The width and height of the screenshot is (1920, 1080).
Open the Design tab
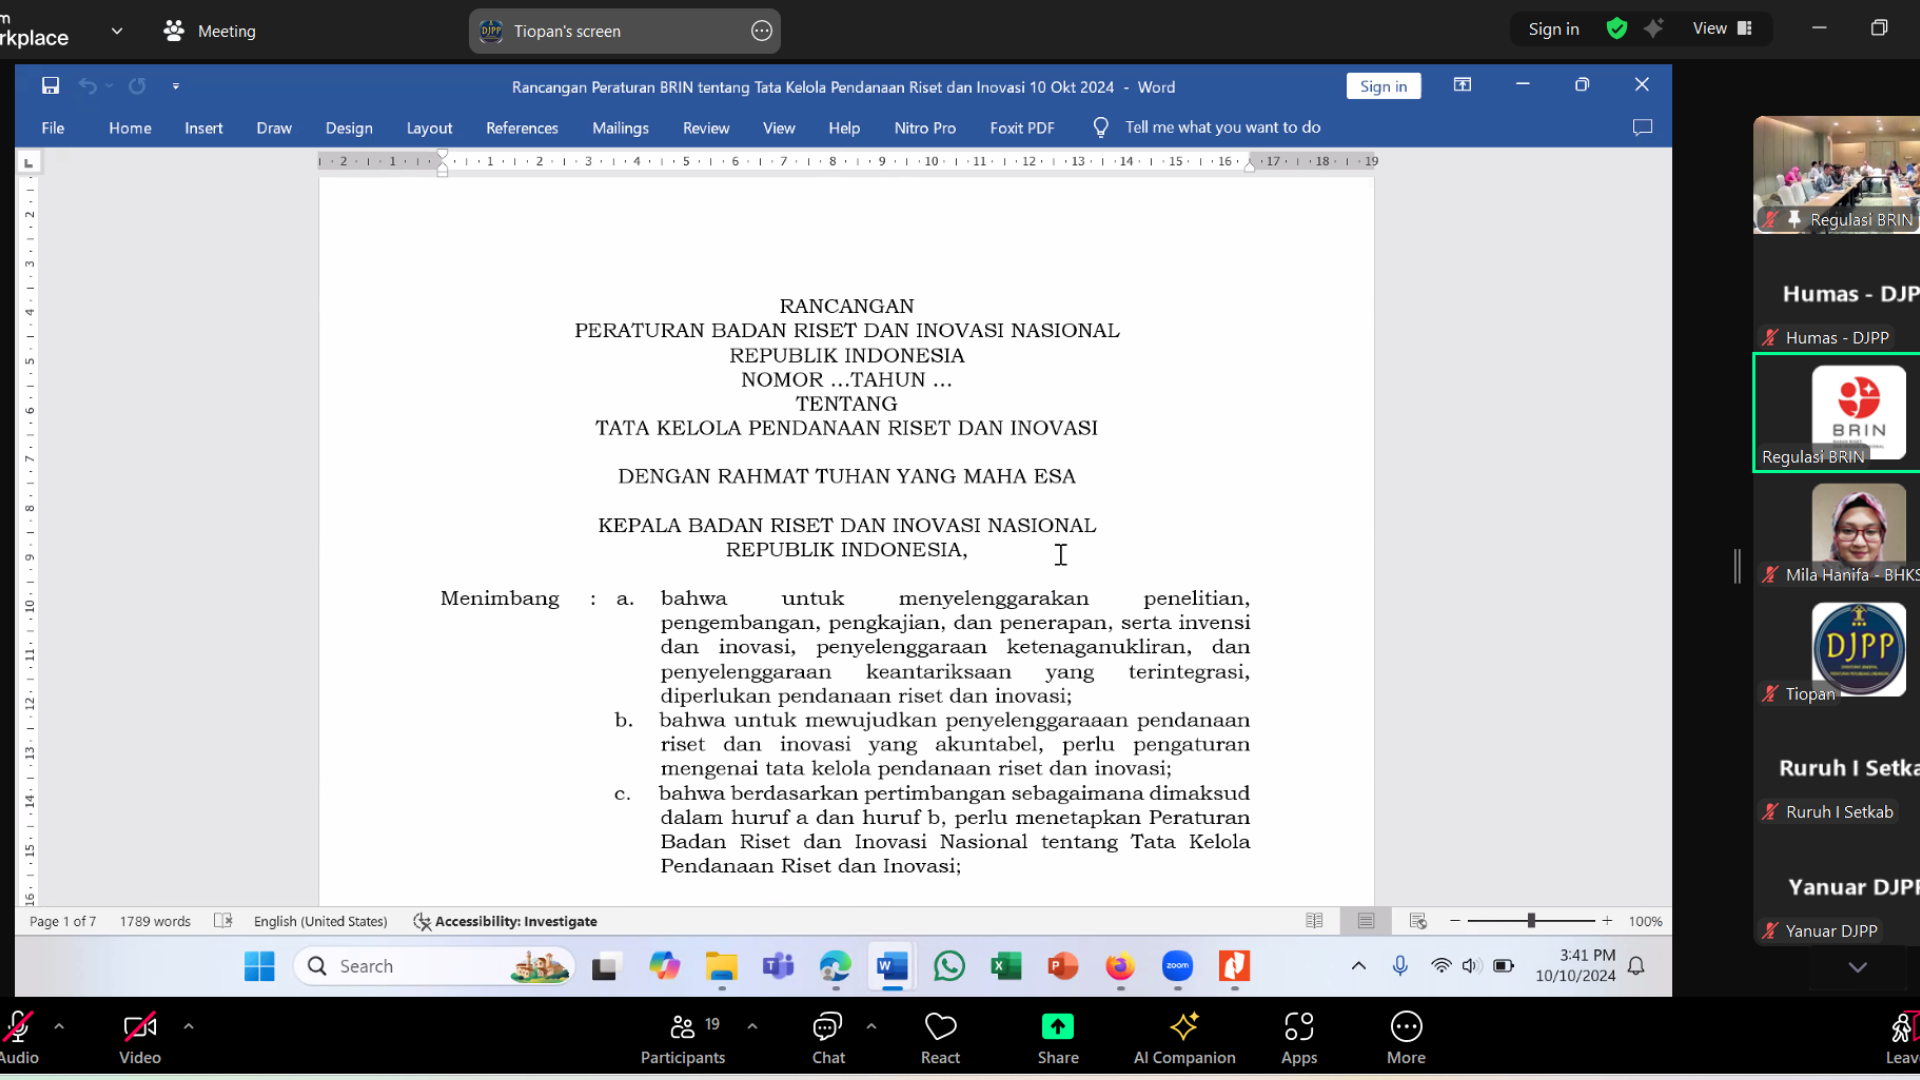tap(349, 128)
